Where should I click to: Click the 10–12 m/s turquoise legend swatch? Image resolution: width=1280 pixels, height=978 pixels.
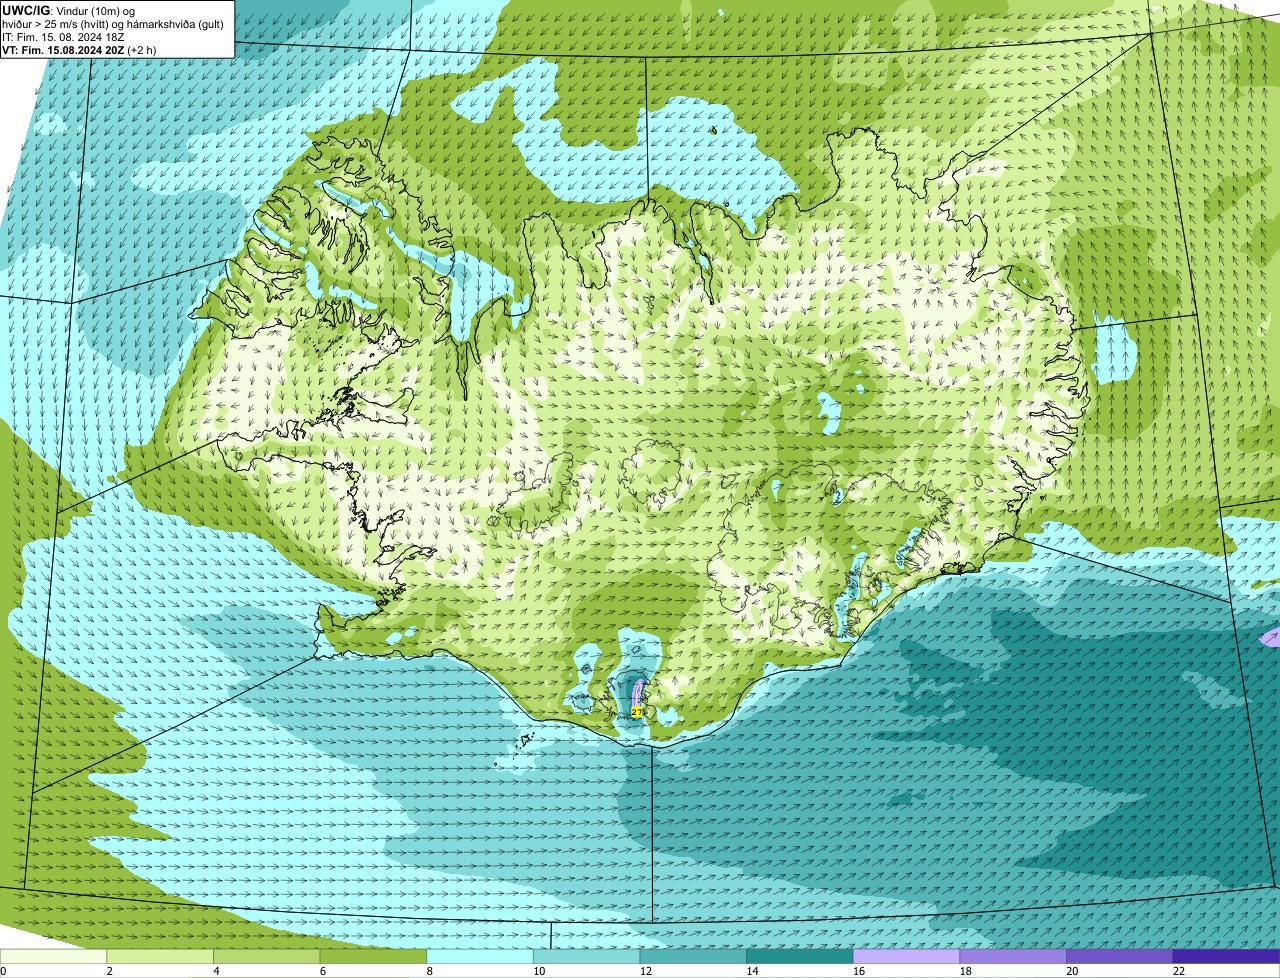(587, 957)
